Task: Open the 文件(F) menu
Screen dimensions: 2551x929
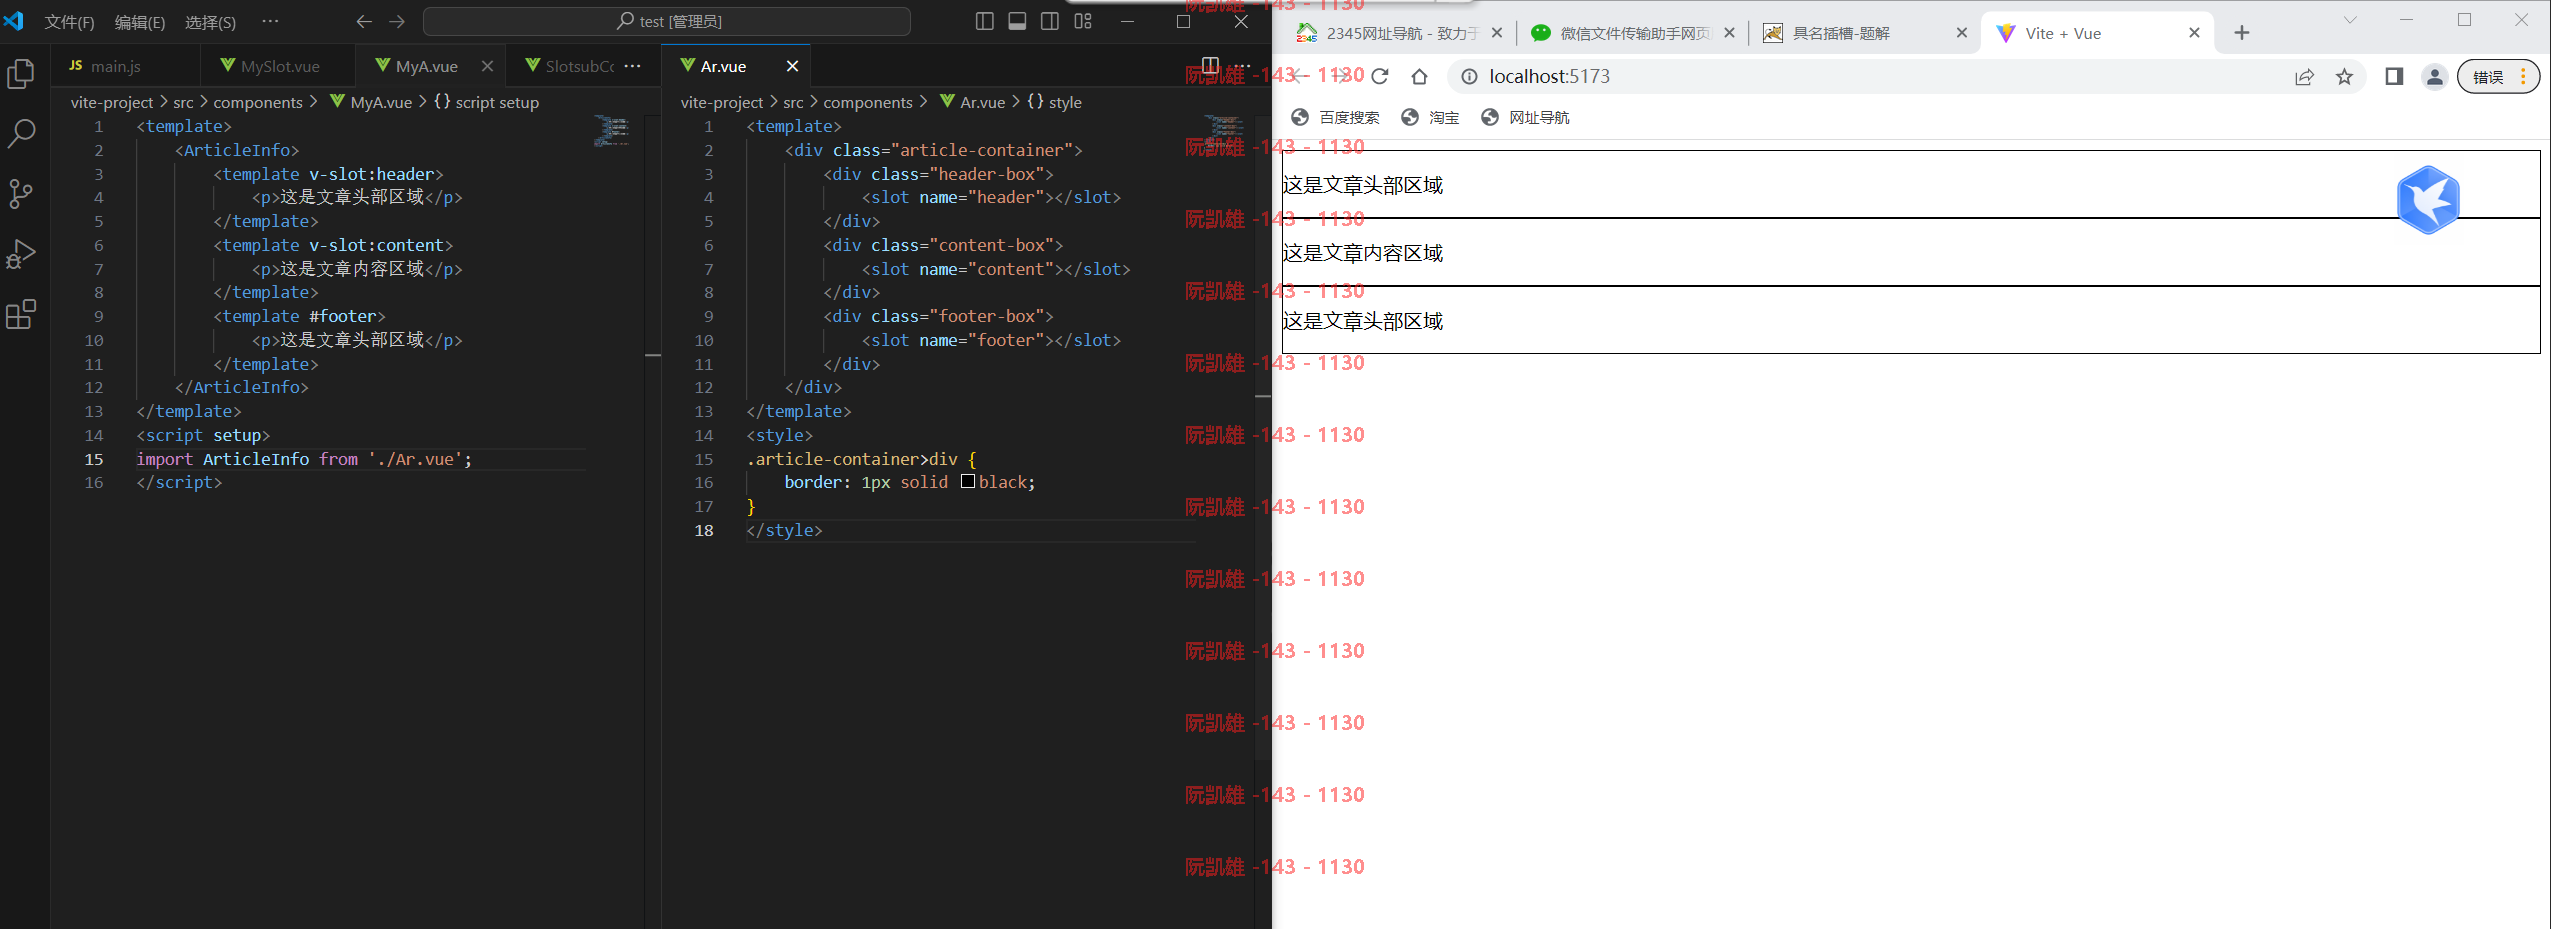Action: click(x=69, y=21)
